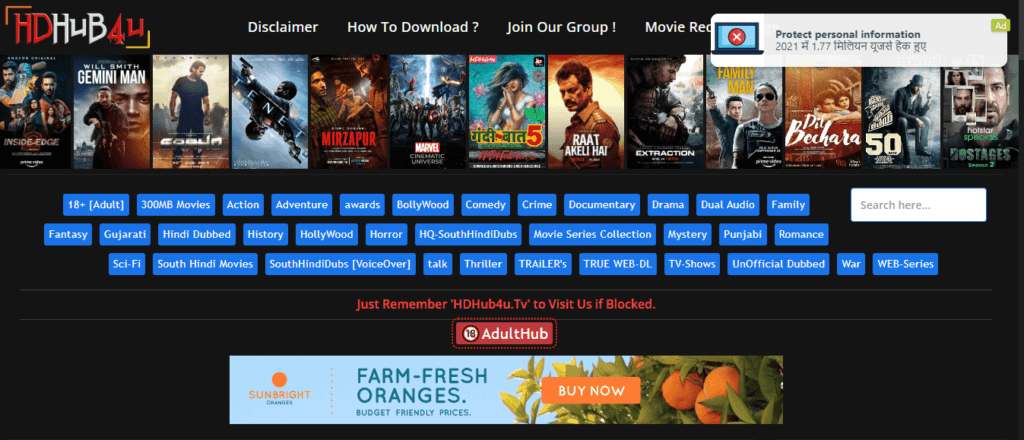Select TV-Shows category tag
1024x440 pixels.
coord(692,264)
